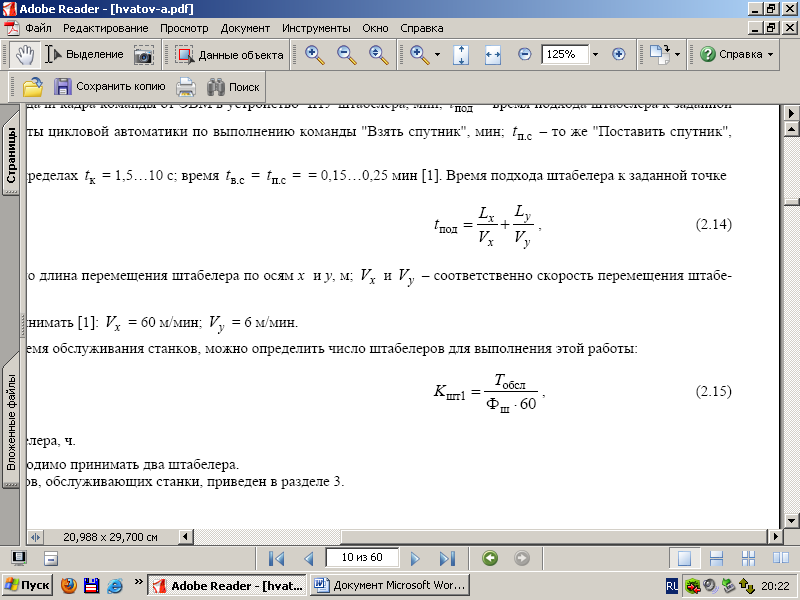Decrease zoom with the minus button
The image size is (800, 600).
[x=524, y=55]
